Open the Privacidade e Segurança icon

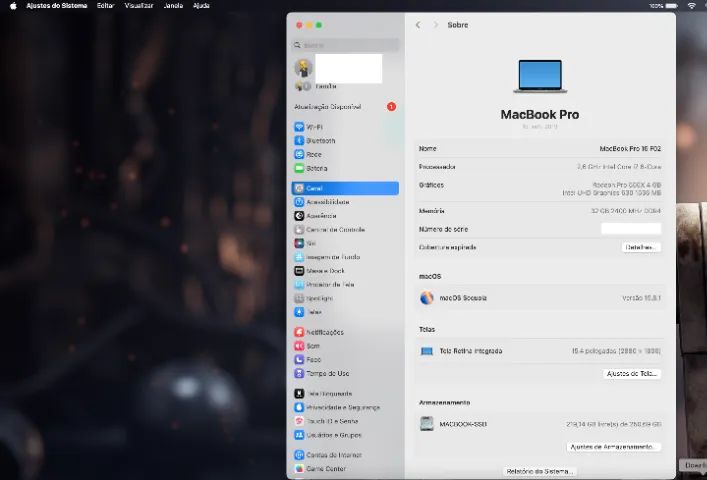point(299,407)
